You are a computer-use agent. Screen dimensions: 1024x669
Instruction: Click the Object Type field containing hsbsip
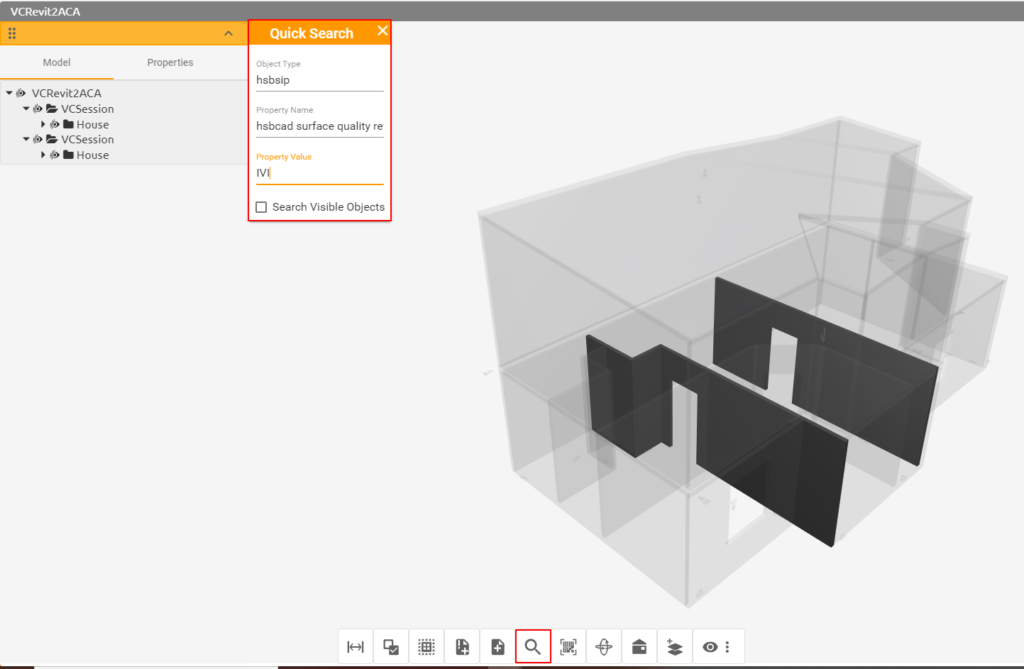pos(319,80)
